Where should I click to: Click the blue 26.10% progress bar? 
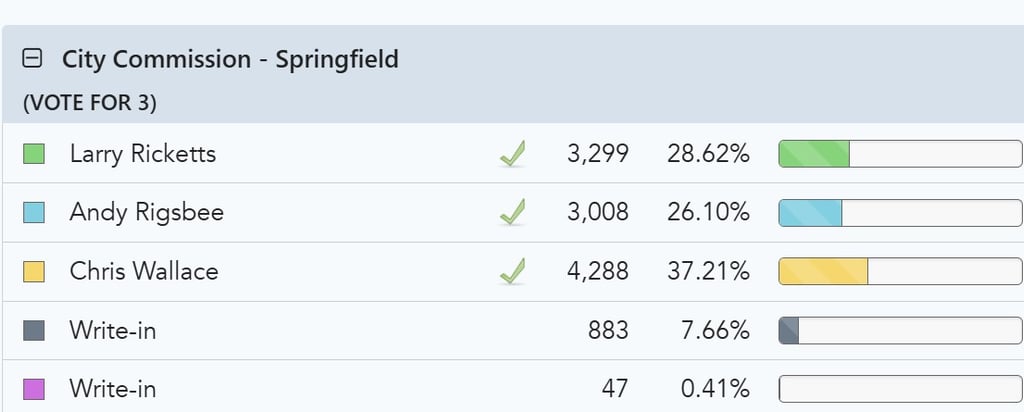pyautogui.click(x=900, y=212)
